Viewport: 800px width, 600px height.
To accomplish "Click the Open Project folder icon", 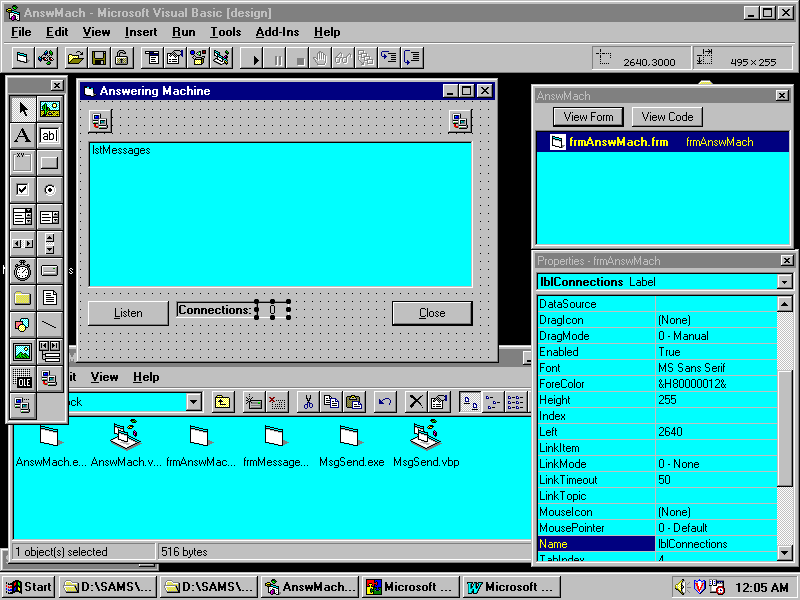I will 75,58.
